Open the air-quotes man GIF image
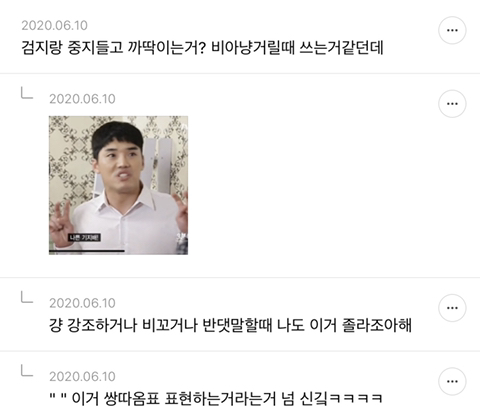Image resolution: width=480 pixels, height=420 pixels. (118, 185)
